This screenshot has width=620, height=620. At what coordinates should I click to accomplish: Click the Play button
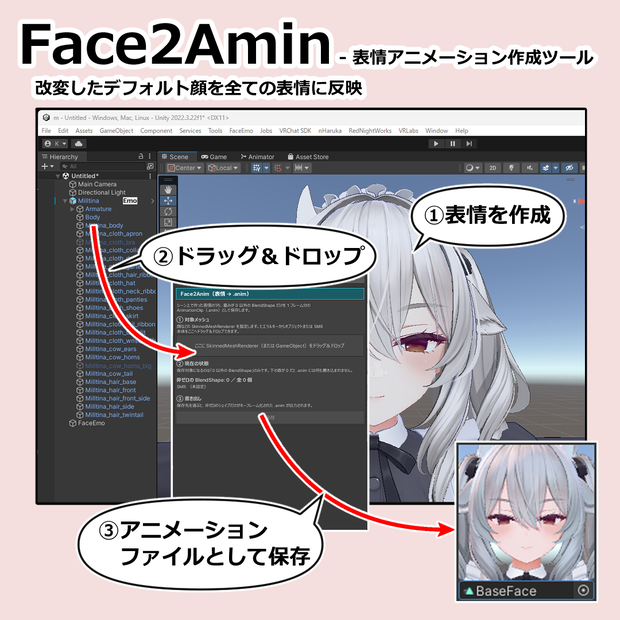click(x=436, y=144)
